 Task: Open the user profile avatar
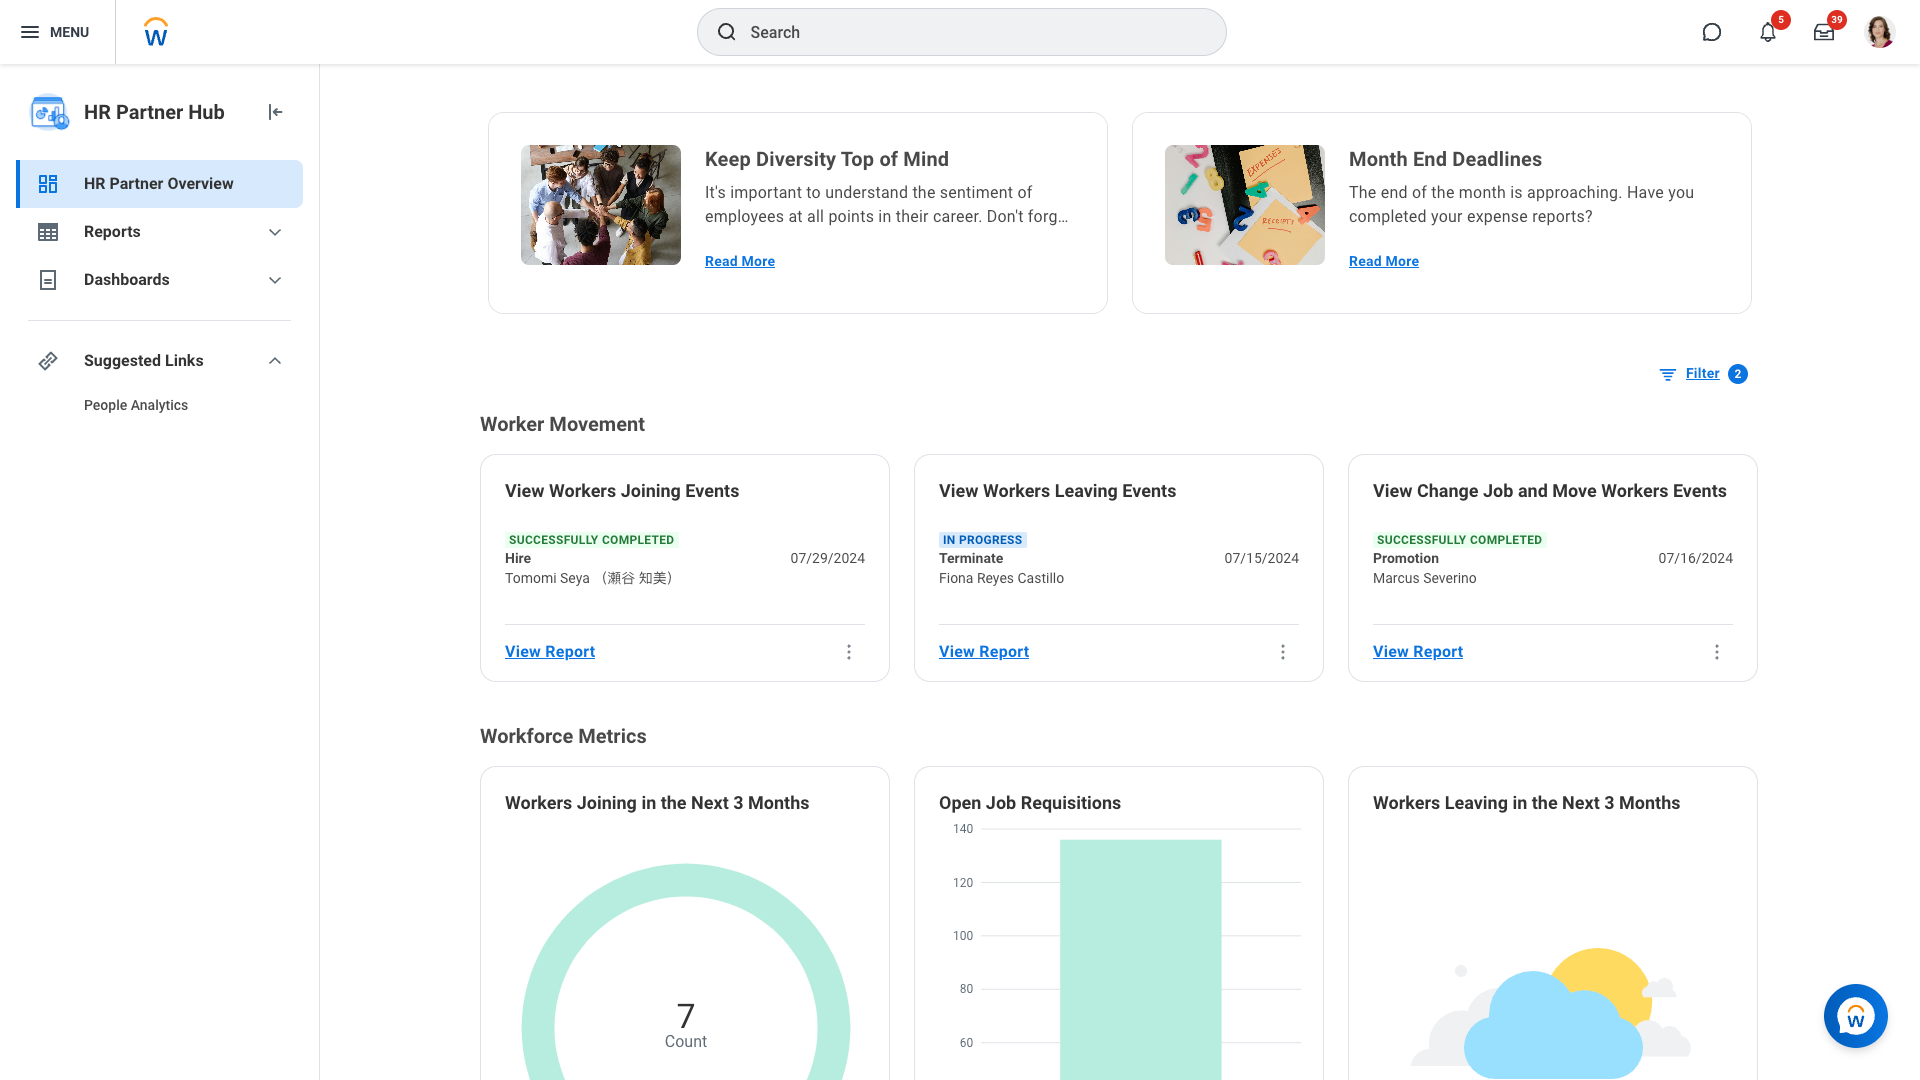click(x=1879, y=32)
